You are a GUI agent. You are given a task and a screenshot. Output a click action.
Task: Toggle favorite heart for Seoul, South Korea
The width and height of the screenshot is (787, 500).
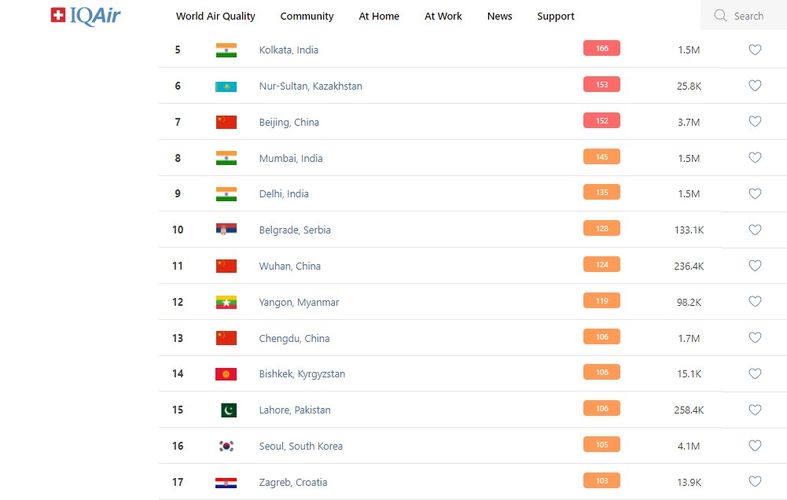point(755,446)
